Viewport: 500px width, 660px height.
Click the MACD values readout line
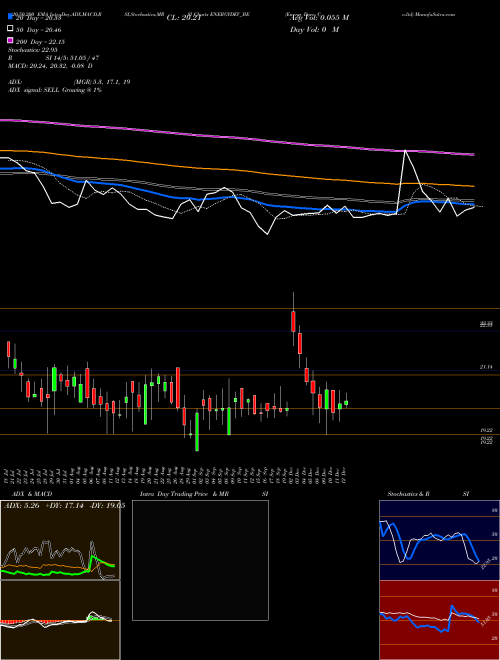tap(51, 66)
